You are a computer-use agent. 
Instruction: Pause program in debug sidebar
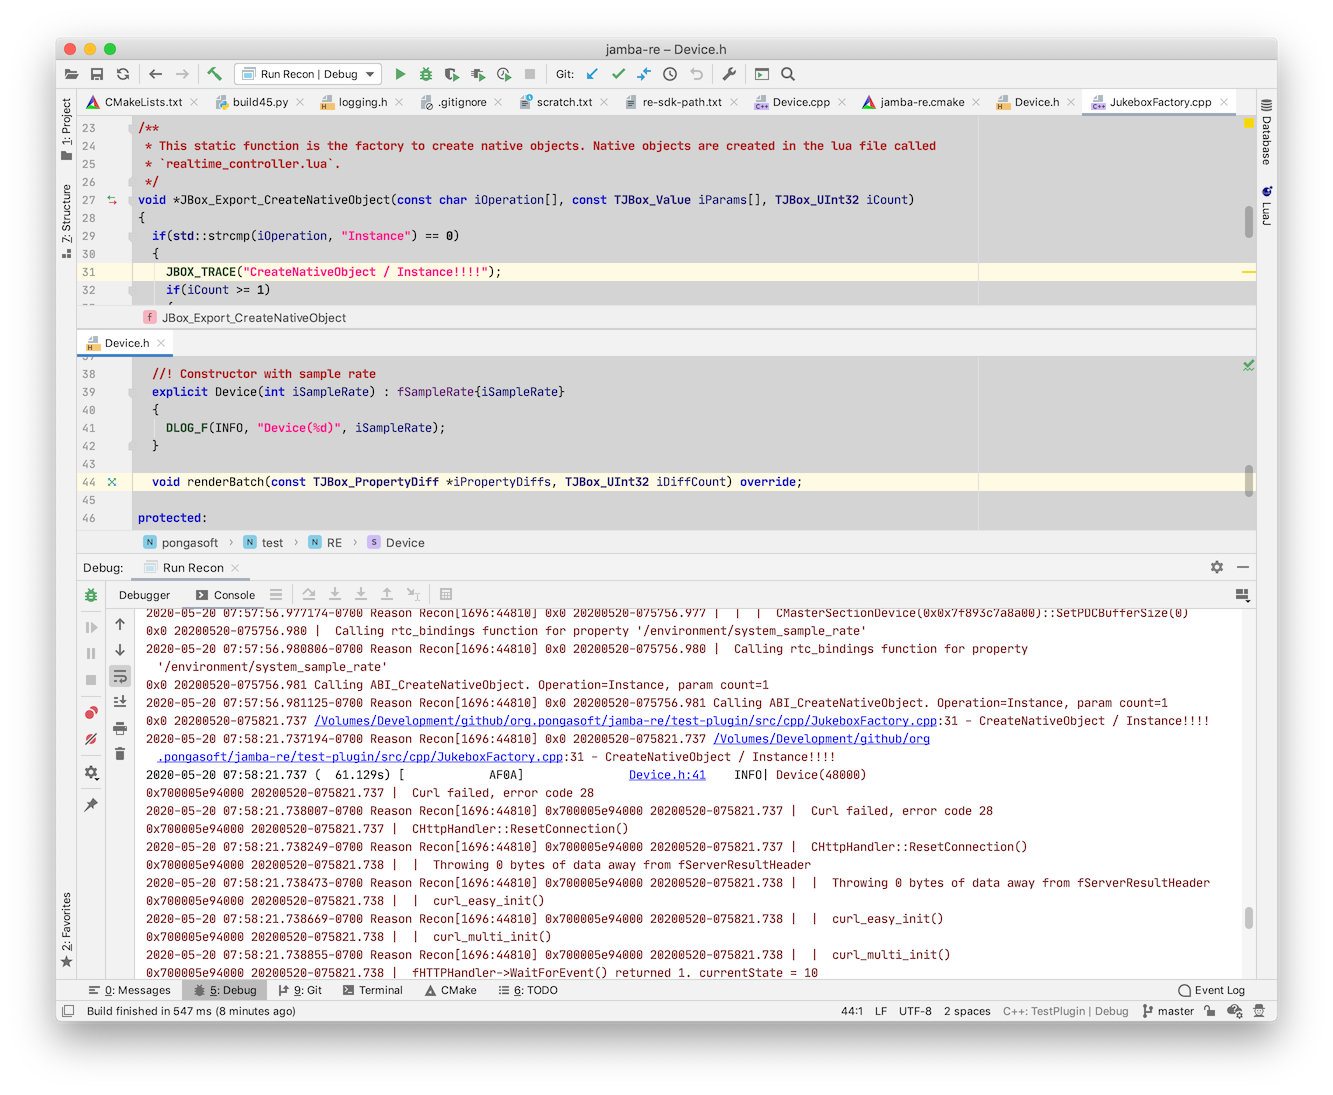[x=91, y=653]
